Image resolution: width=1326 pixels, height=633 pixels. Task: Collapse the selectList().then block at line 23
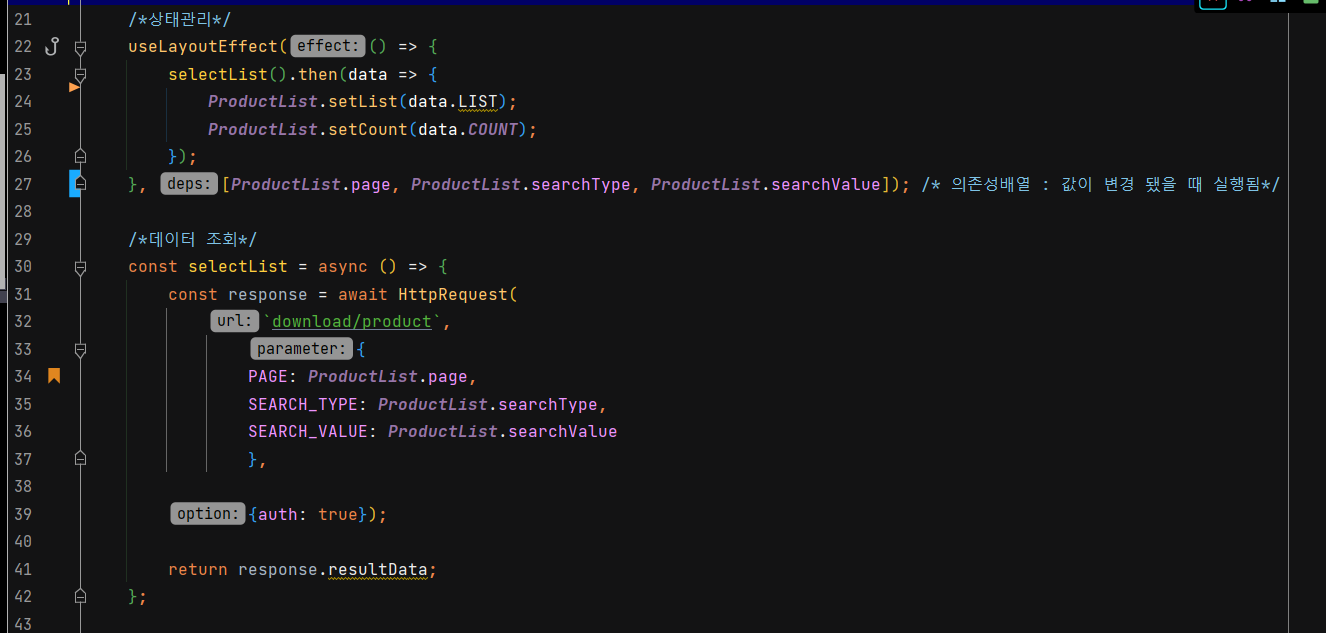click(81, 74)
